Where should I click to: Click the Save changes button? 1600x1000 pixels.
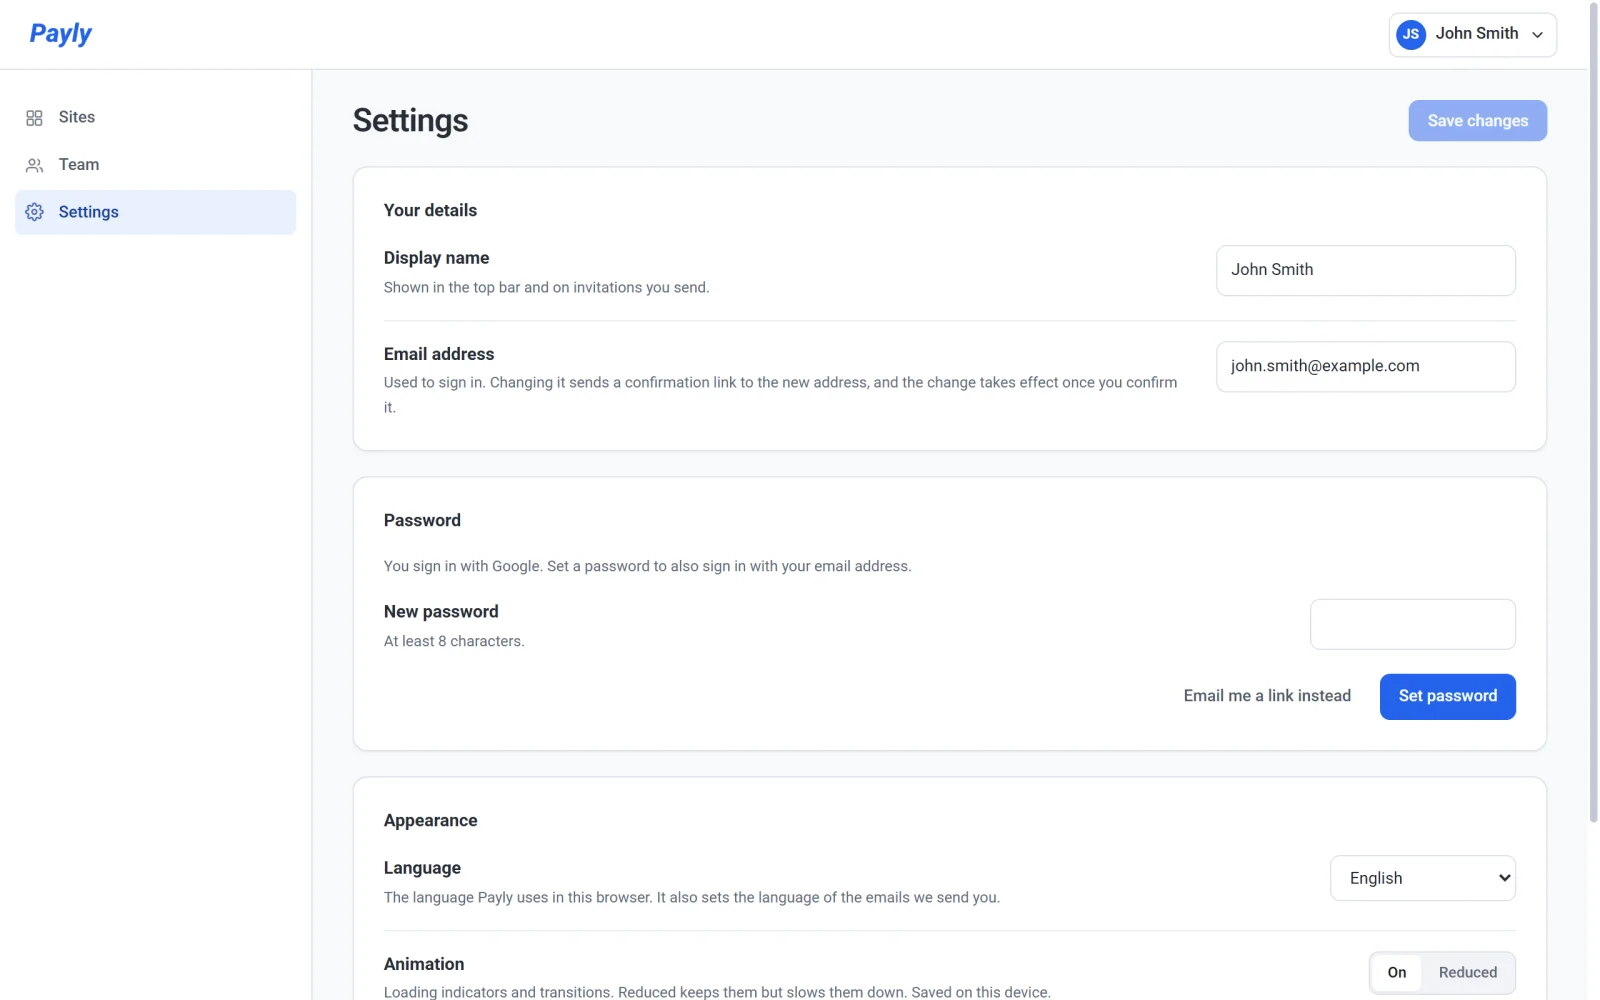1477,120
